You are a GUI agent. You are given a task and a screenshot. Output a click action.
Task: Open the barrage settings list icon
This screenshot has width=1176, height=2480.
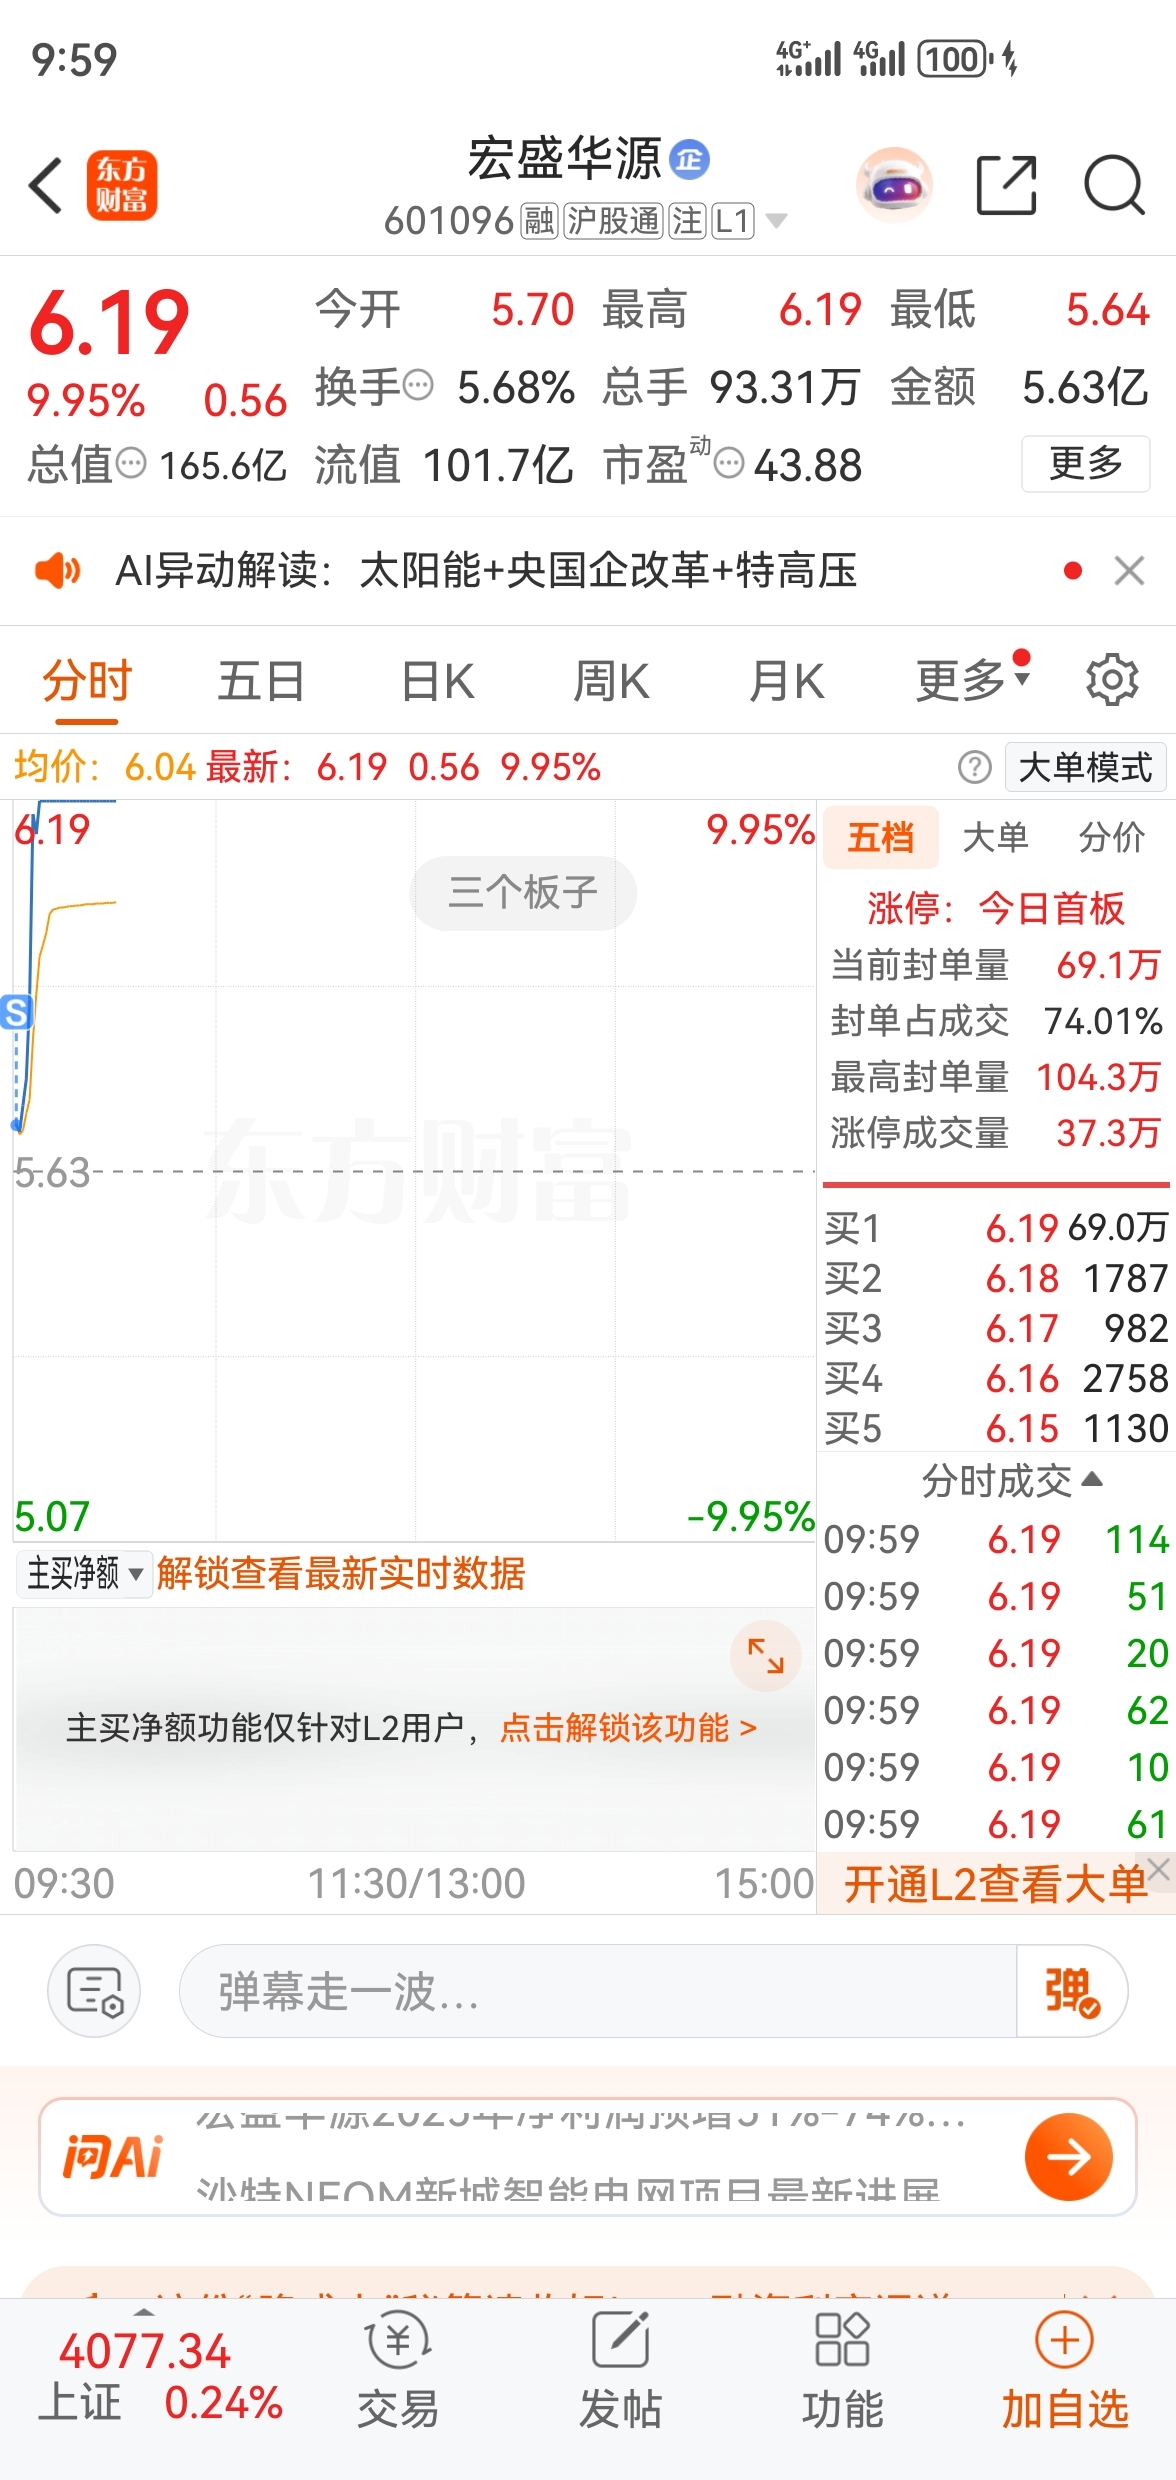pyautogui.click(x=94, y=1991)
